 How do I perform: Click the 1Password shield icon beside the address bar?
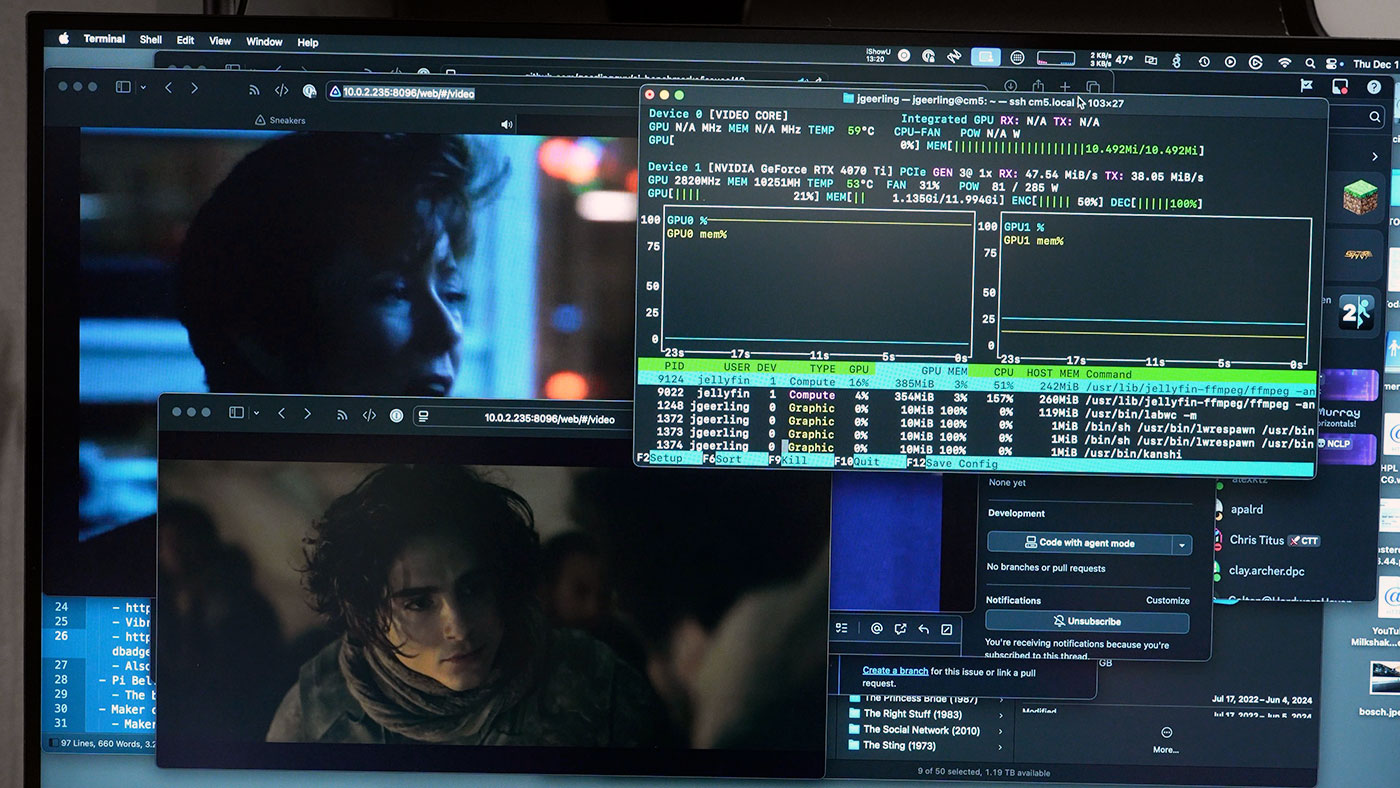tap(310, 91)
